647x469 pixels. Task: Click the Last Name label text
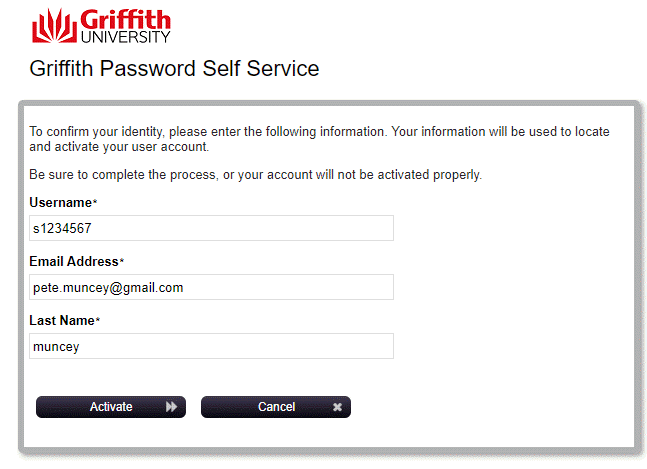pyautogui.click(x=61, y=320)
